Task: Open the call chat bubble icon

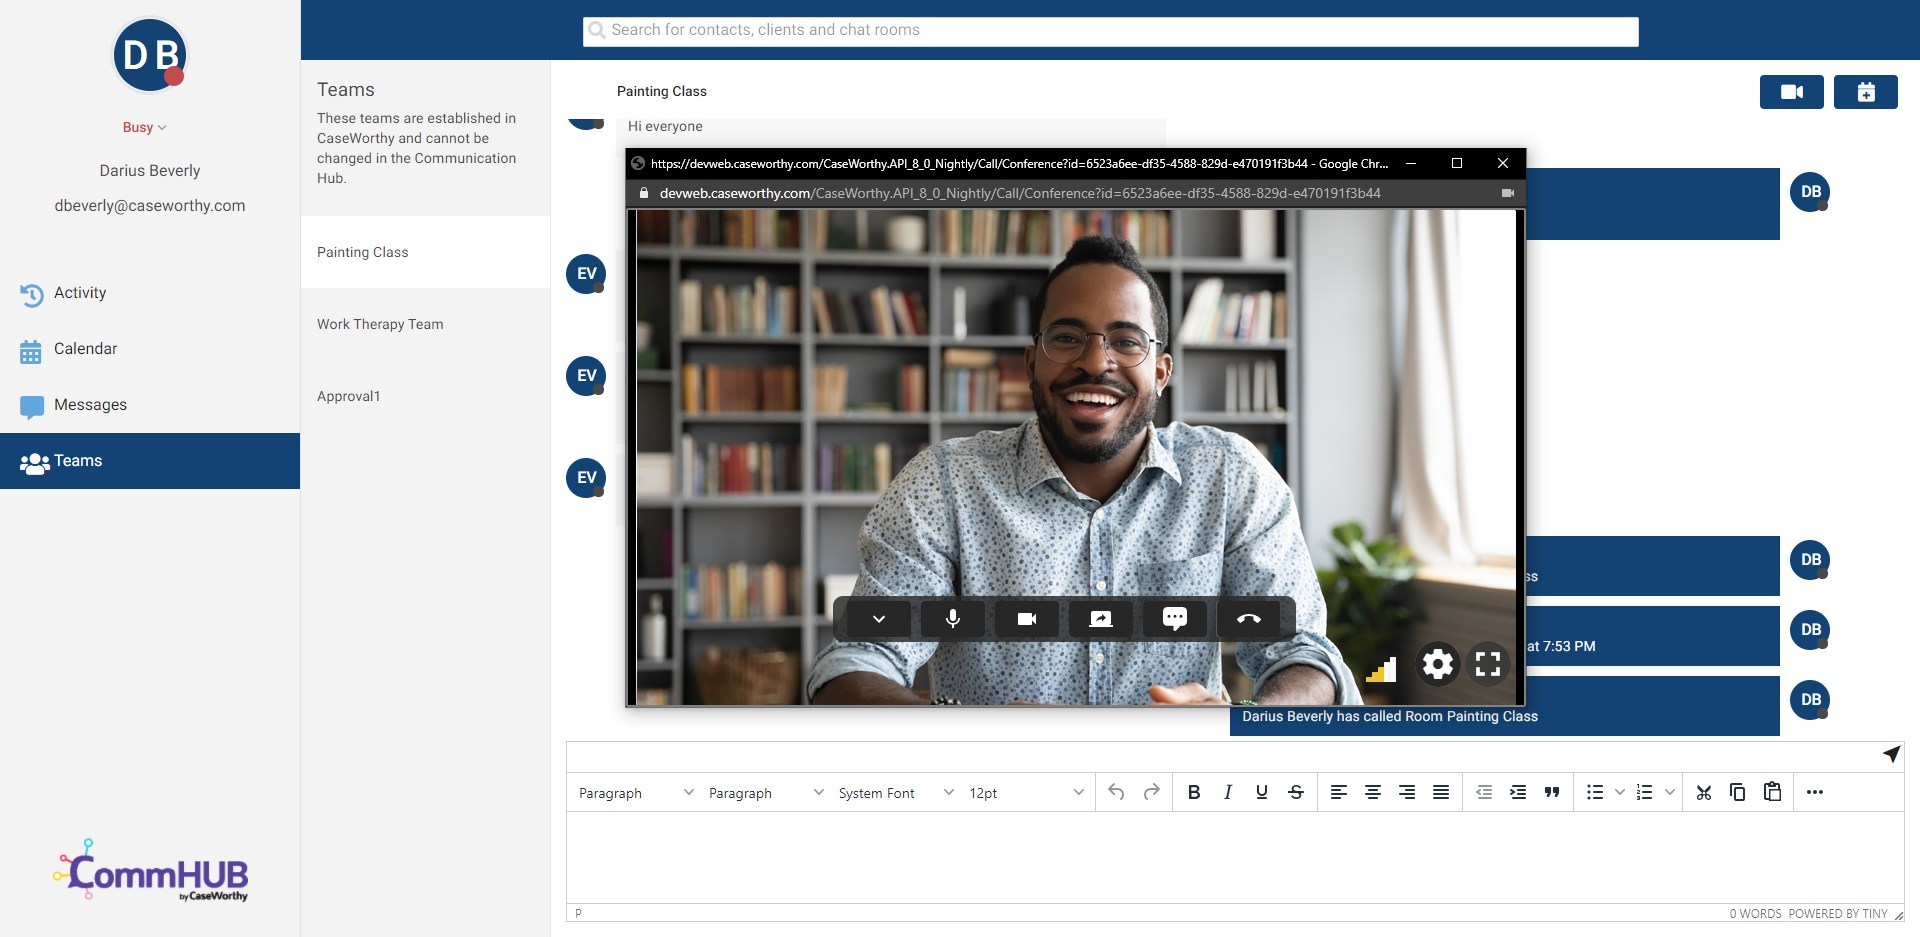Action: [1174, 619]
